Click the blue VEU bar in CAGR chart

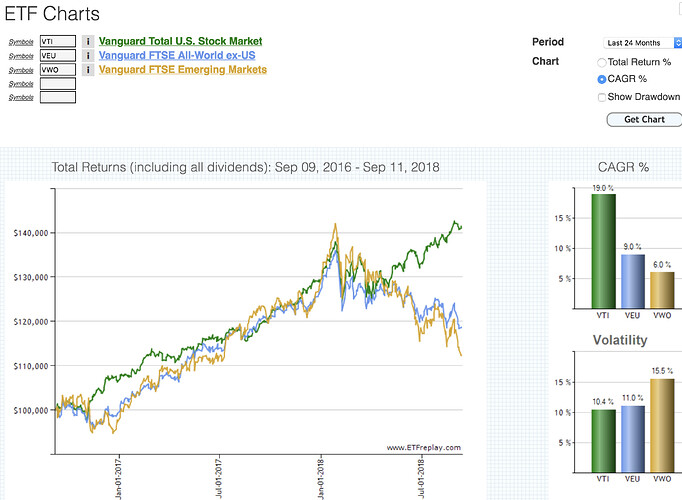[x=633, y=282]
